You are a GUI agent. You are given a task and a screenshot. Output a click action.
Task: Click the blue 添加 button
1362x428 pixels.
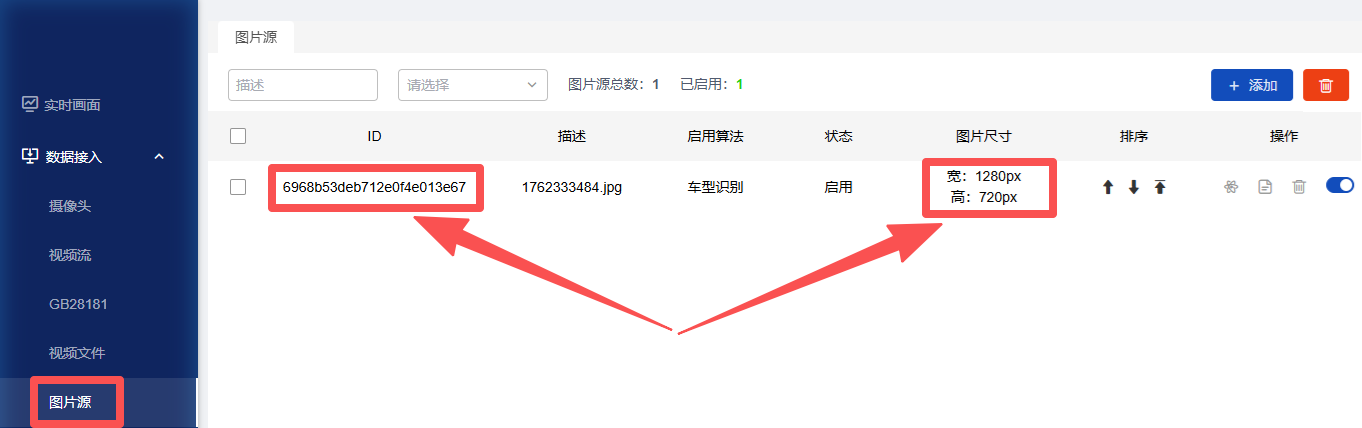pos(1252,85)
